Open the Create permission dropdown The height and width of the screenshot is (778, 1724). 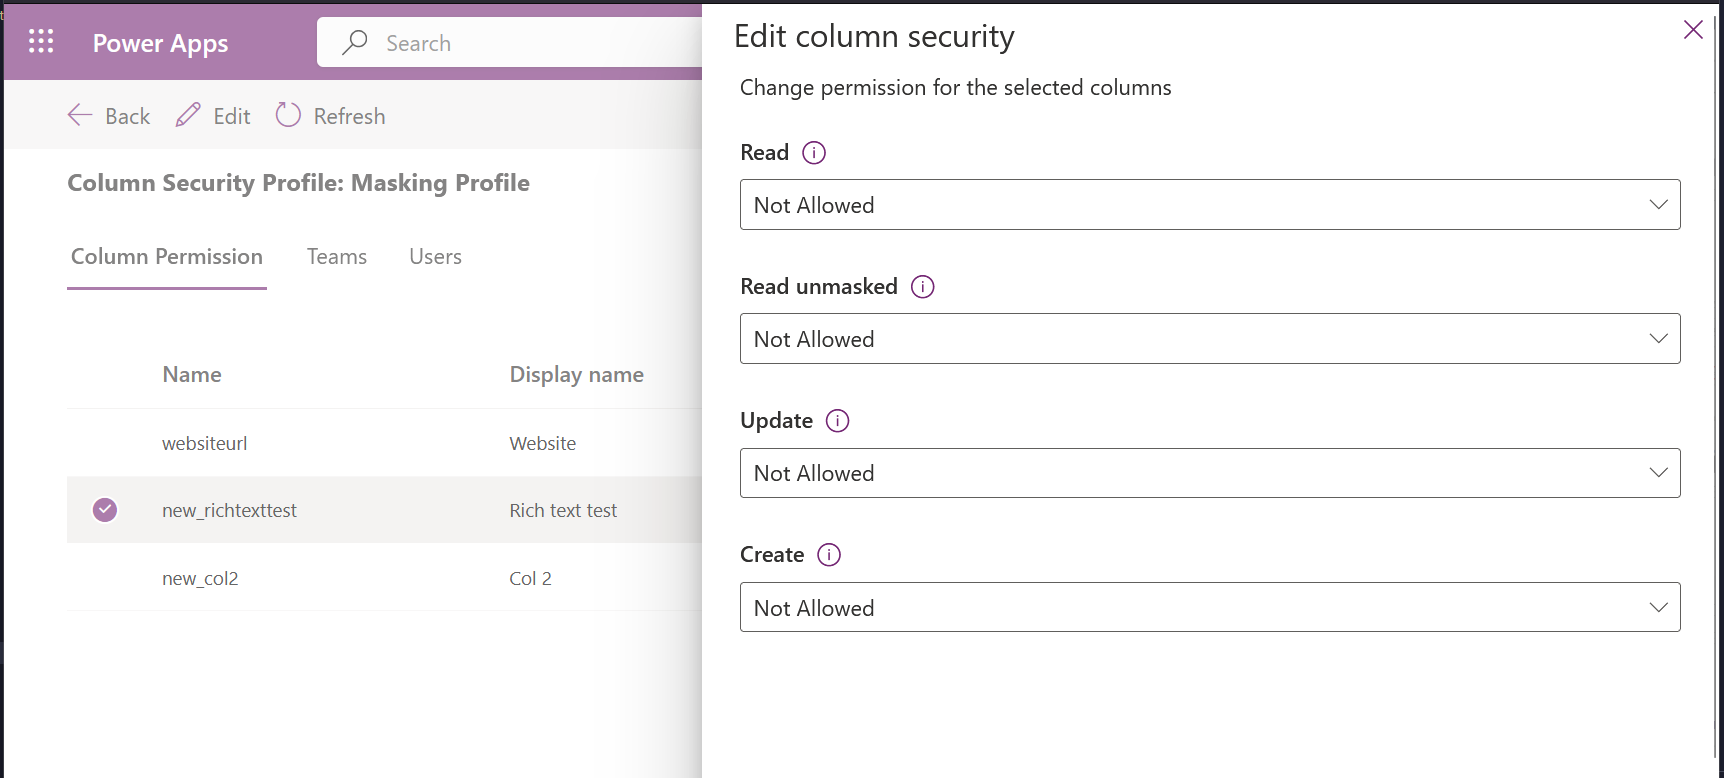pyautogui.click(x=1209, y=607)
